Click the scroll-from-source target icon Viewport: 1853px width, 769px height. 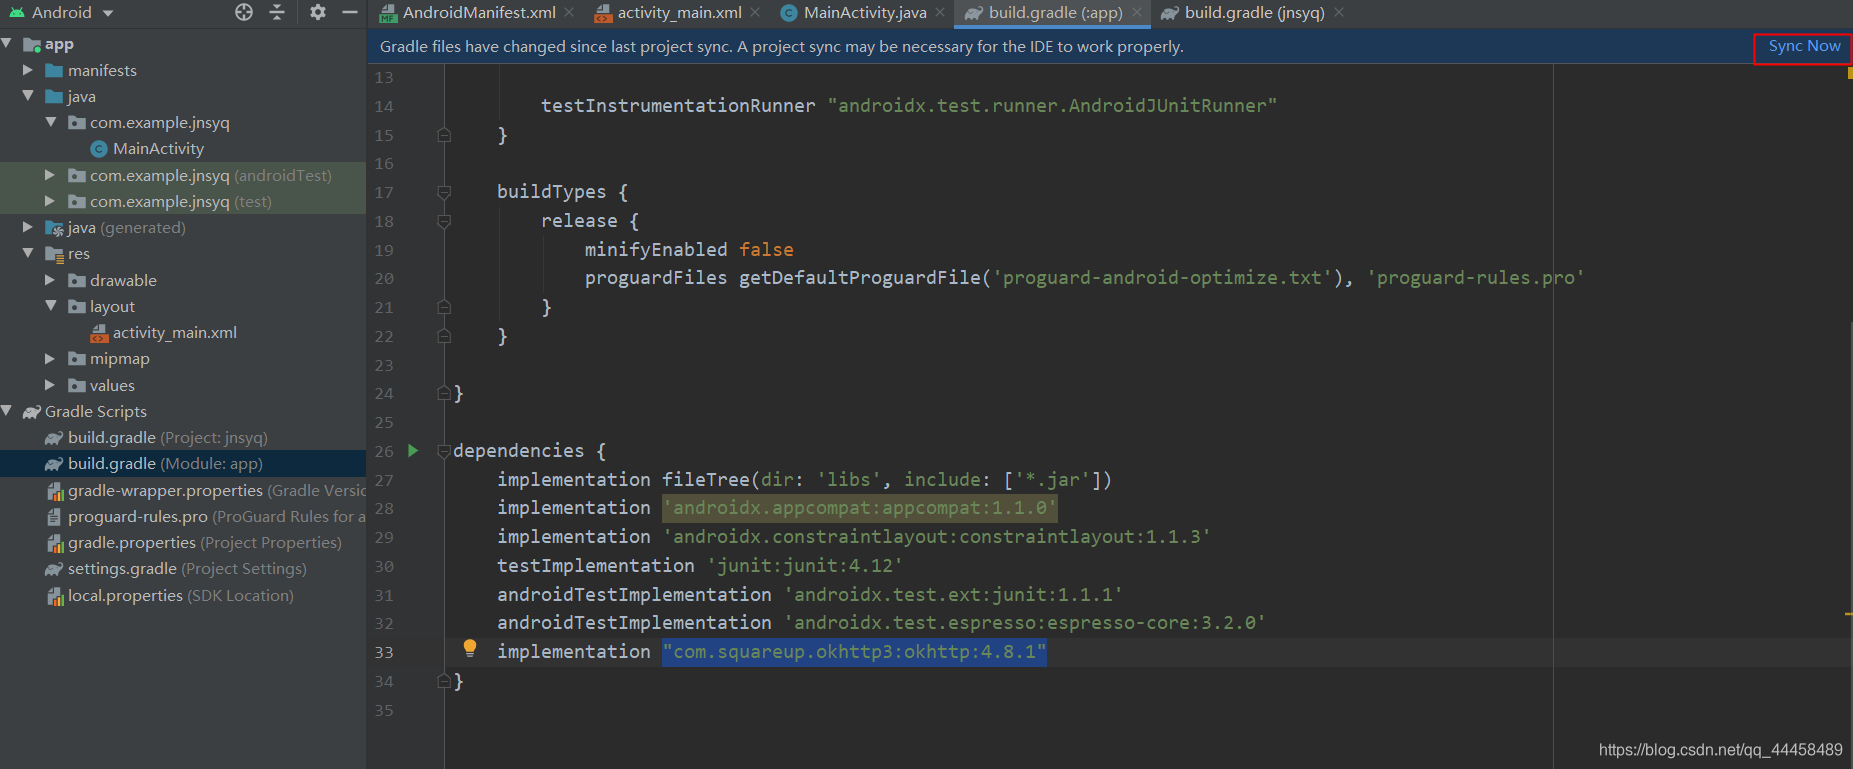[244, 12]
